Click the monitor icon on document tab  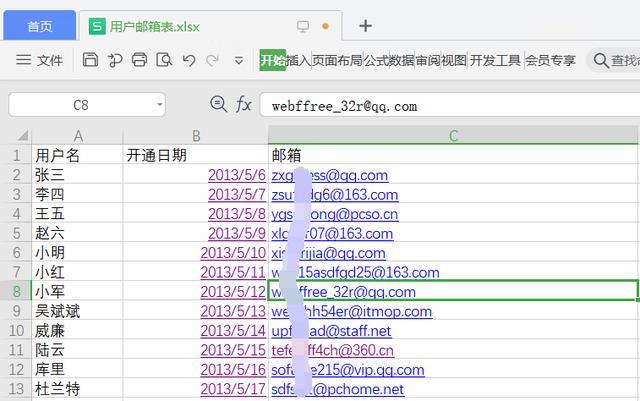303,27
